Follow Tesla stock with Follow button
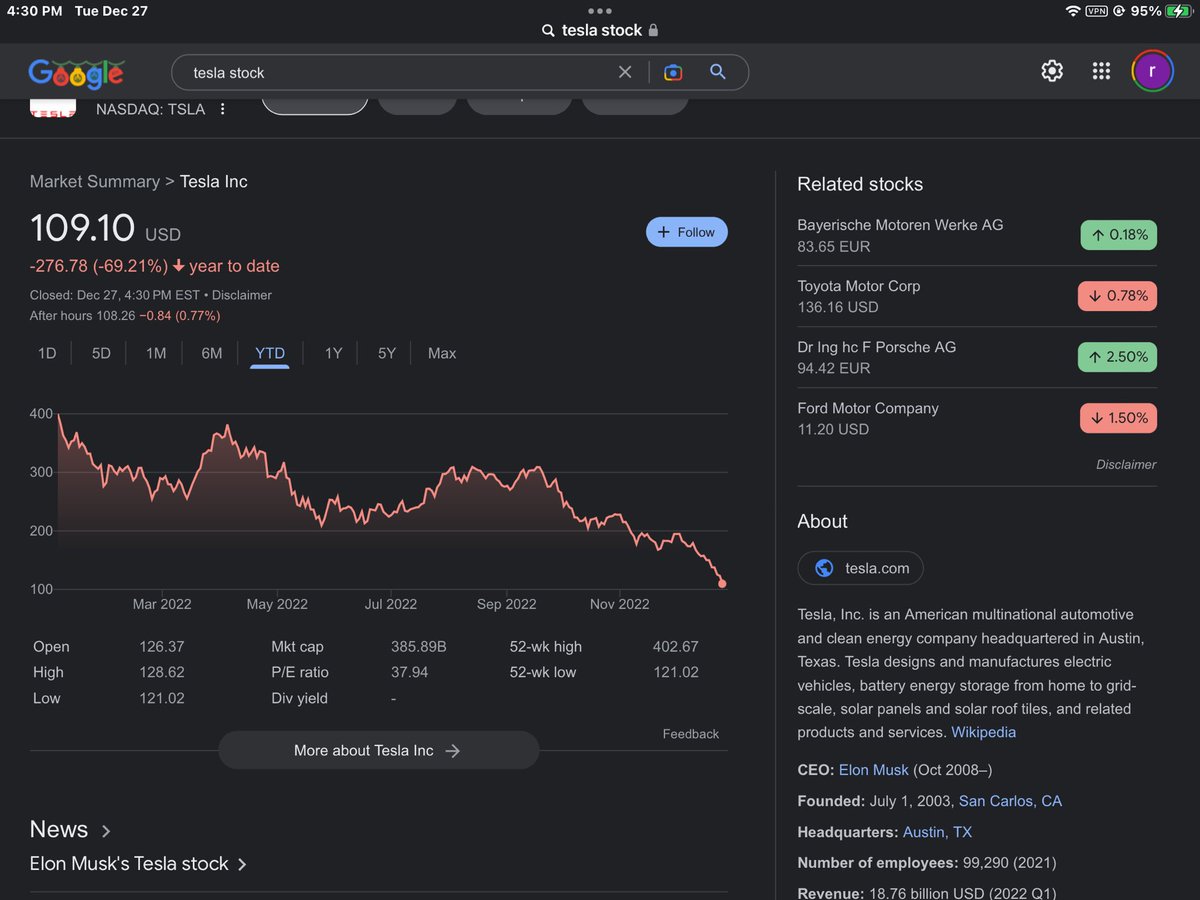 pyautogui.click(x=687, y=232)
